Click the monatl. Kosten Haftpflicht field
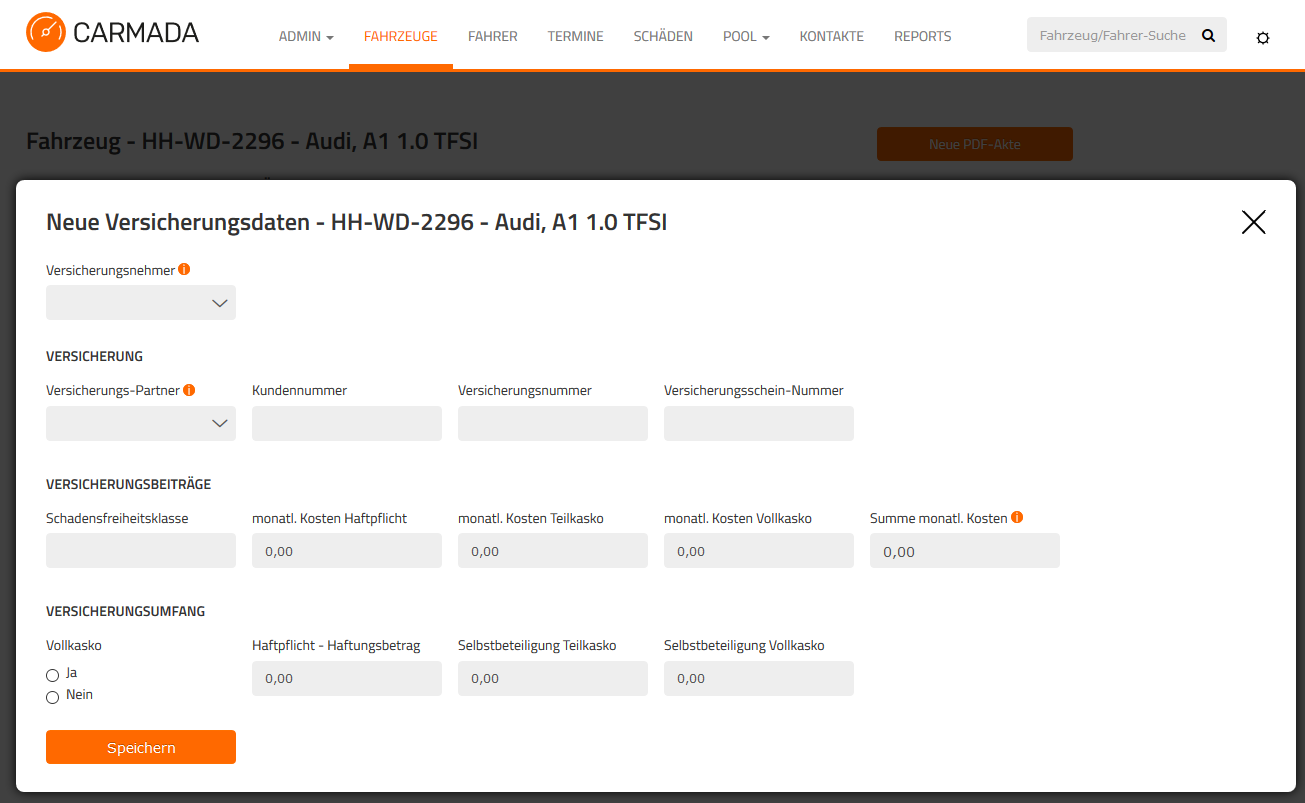The width and height of the screenshot is (1305, 803). tap(347, 550)
